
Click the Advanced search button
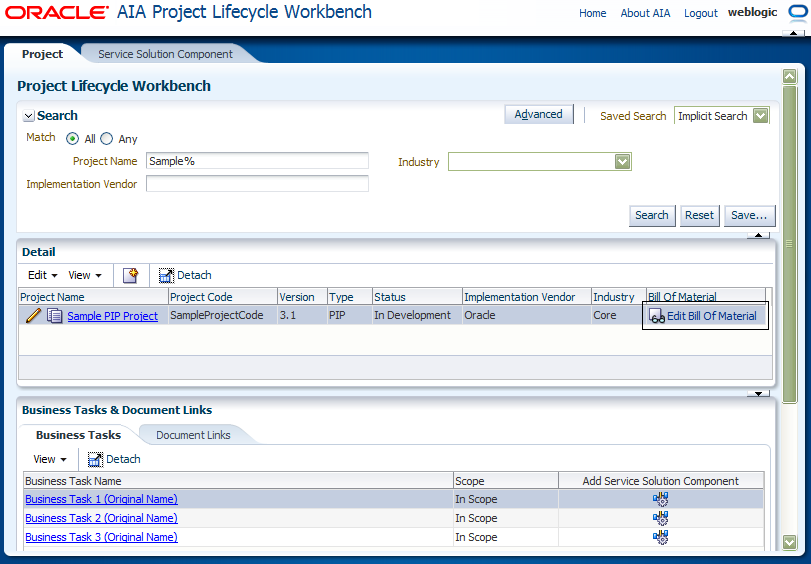pyautogui.click(x=538, y=114)
